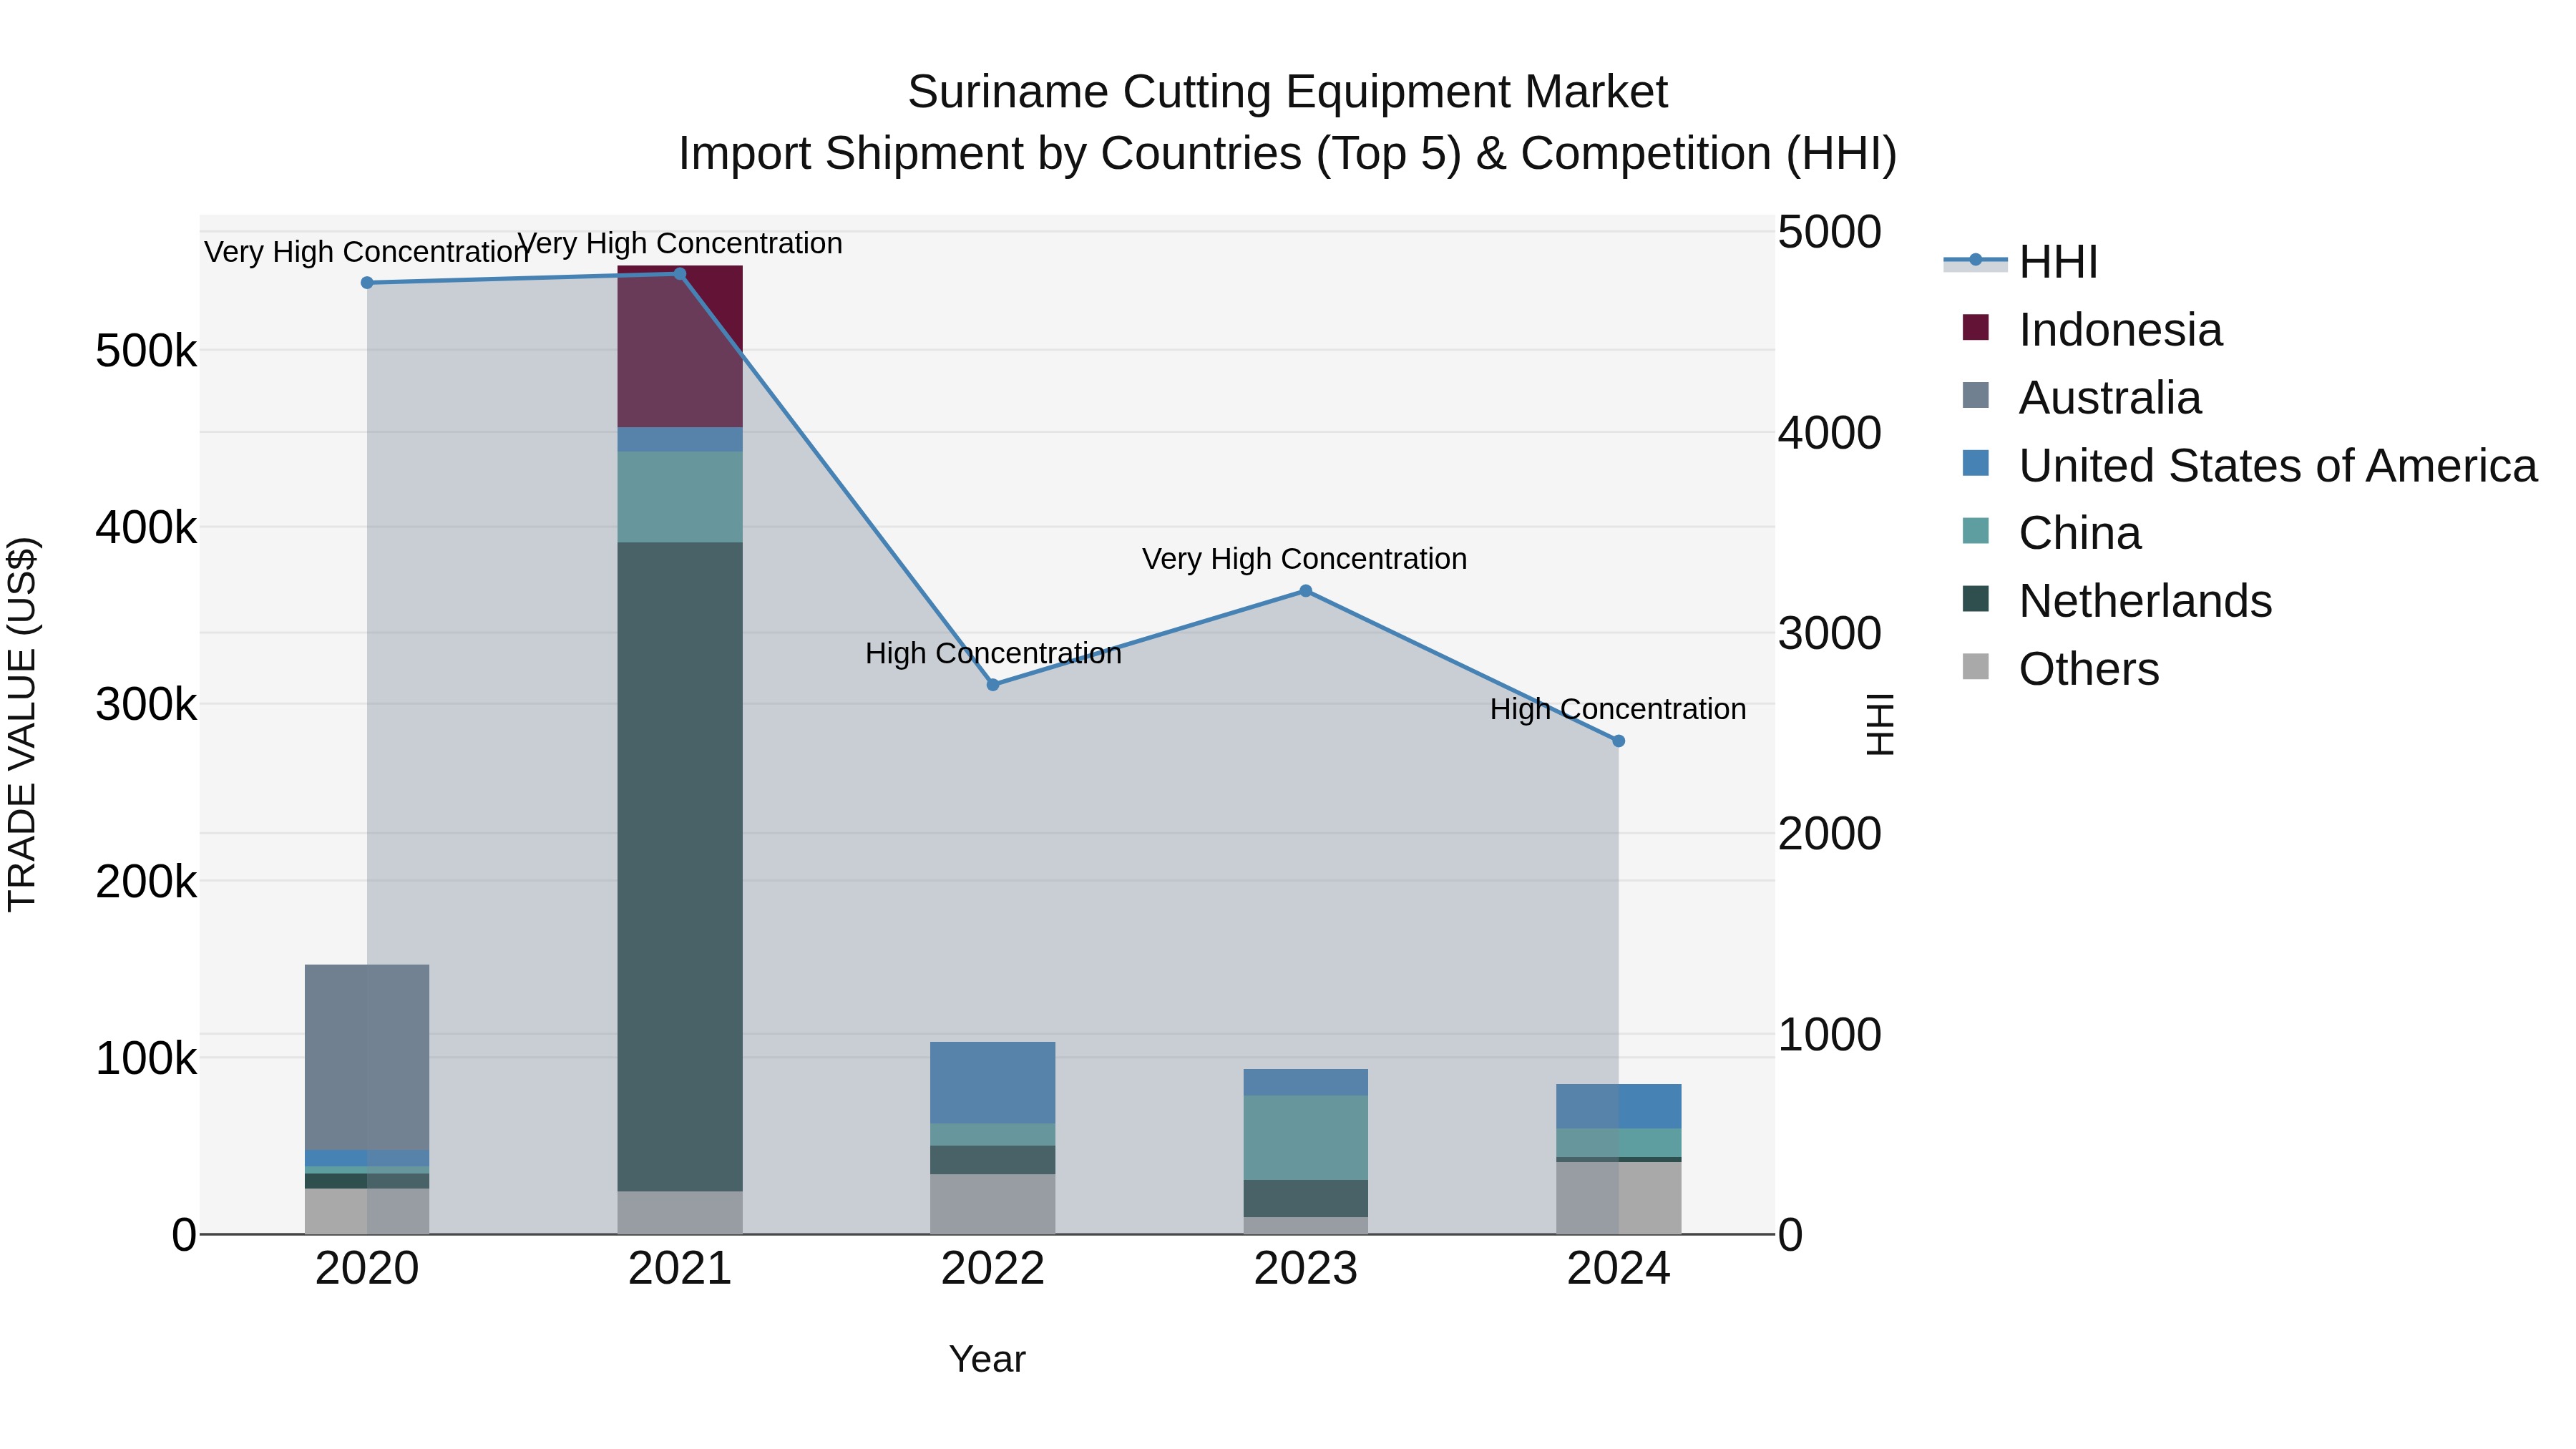Click the 2023 Very High Concentration annotation
2576x1449 pixels.
click(1305, 559)
